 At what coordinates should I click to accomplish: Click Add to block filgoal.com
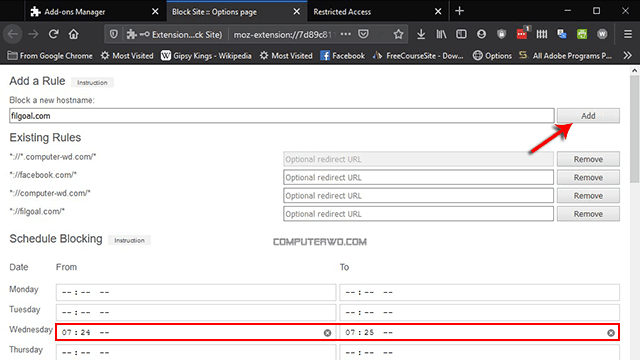[x=588, y=116]
